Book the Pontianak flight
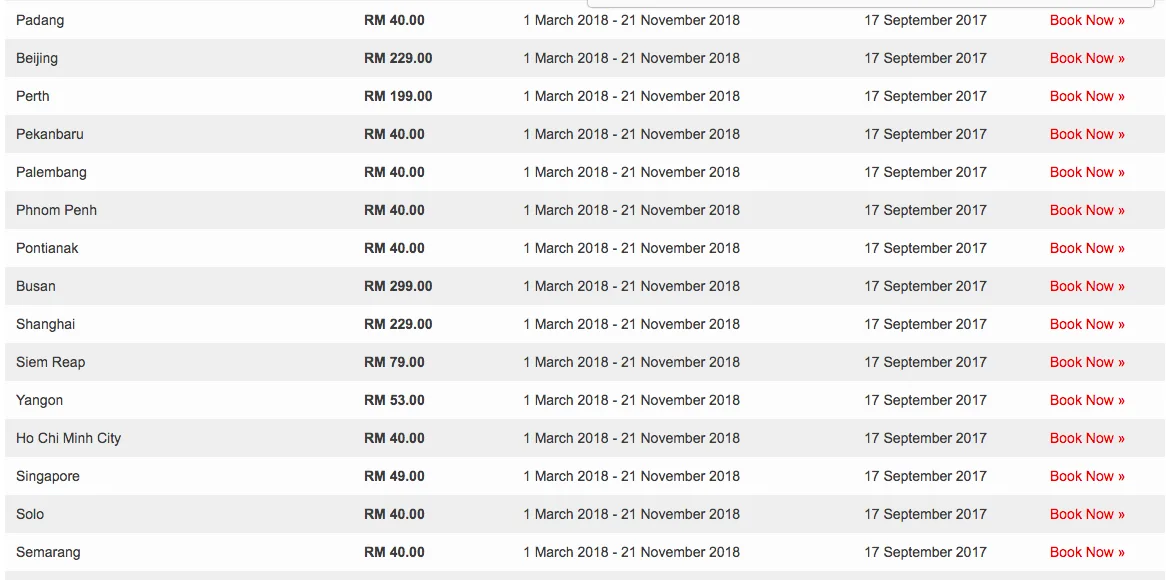The image size is (1166, 580). point(1086,248)
